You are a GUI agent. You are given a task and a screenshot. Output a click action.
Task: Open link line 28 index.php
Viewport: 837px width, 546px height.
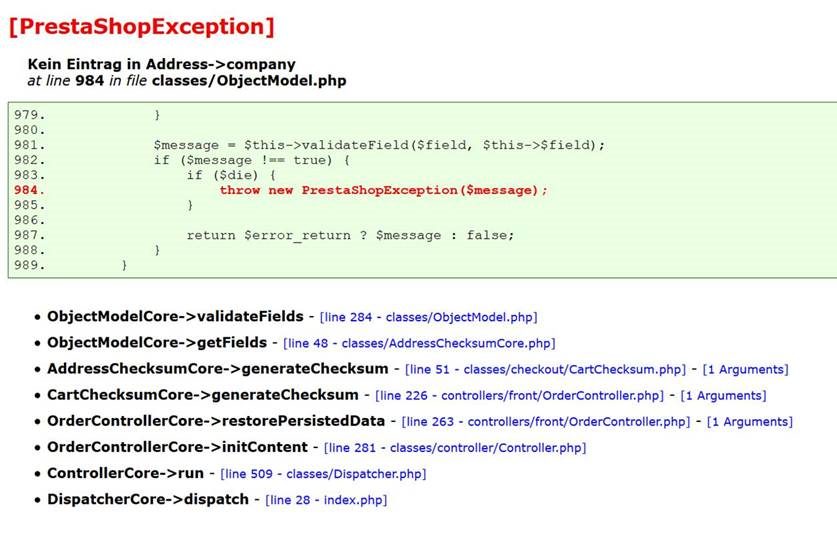pos(326,500)
